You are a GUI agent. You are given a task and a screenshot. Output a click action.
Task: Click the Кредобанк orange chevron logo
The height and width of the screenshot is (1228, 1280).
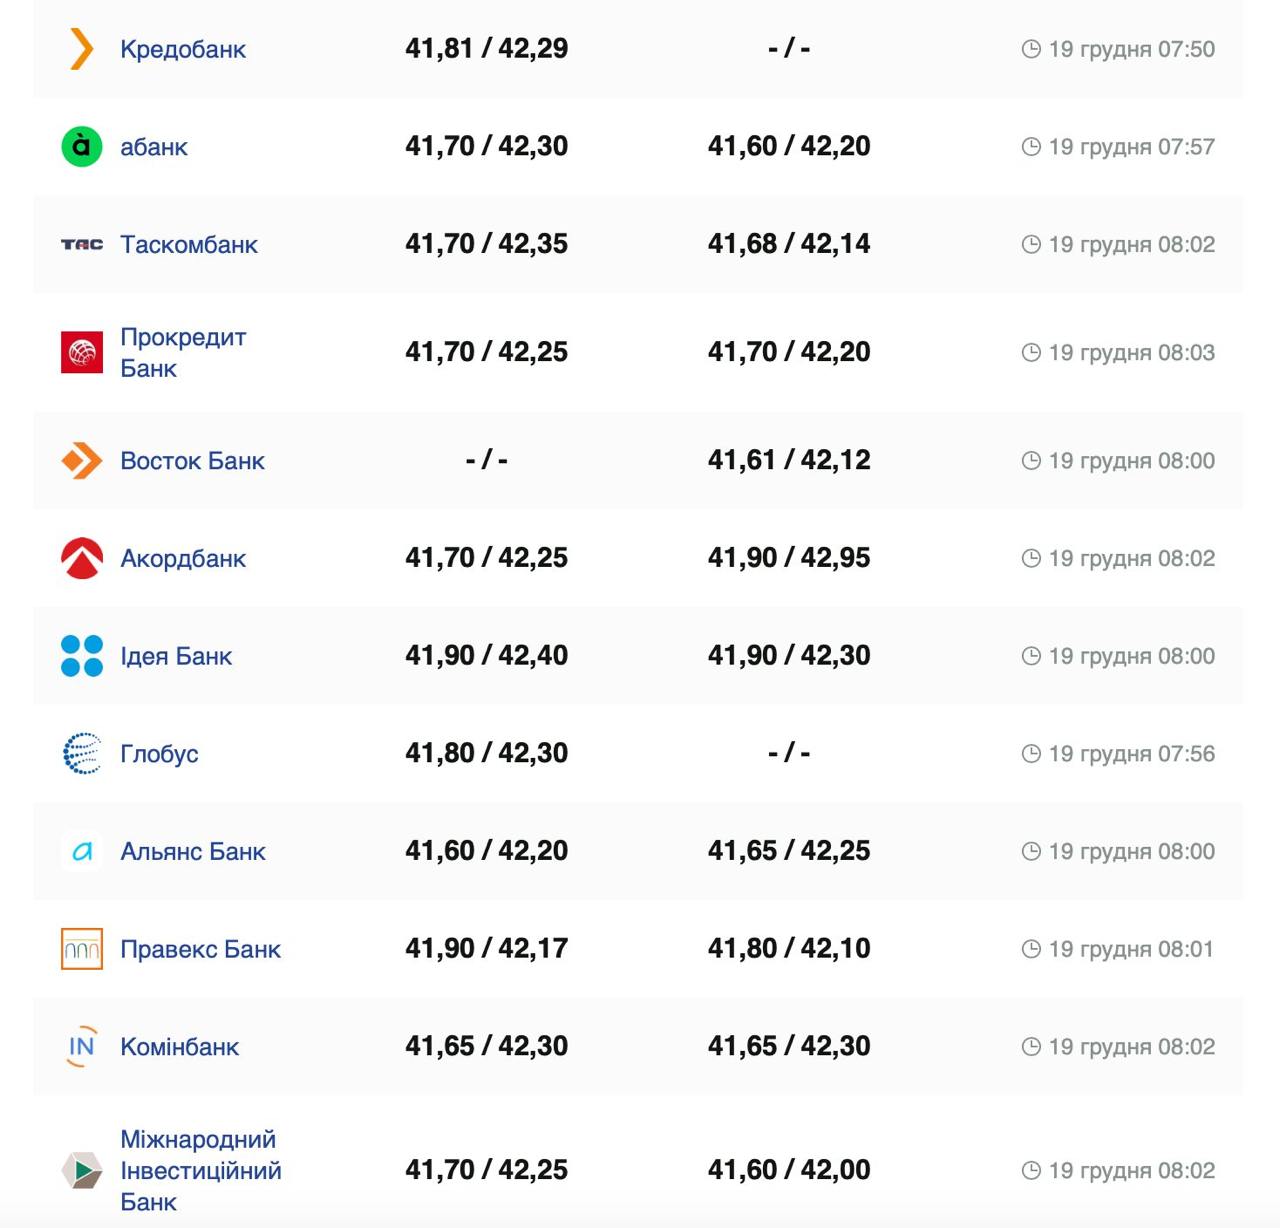(x=82, y=49)
